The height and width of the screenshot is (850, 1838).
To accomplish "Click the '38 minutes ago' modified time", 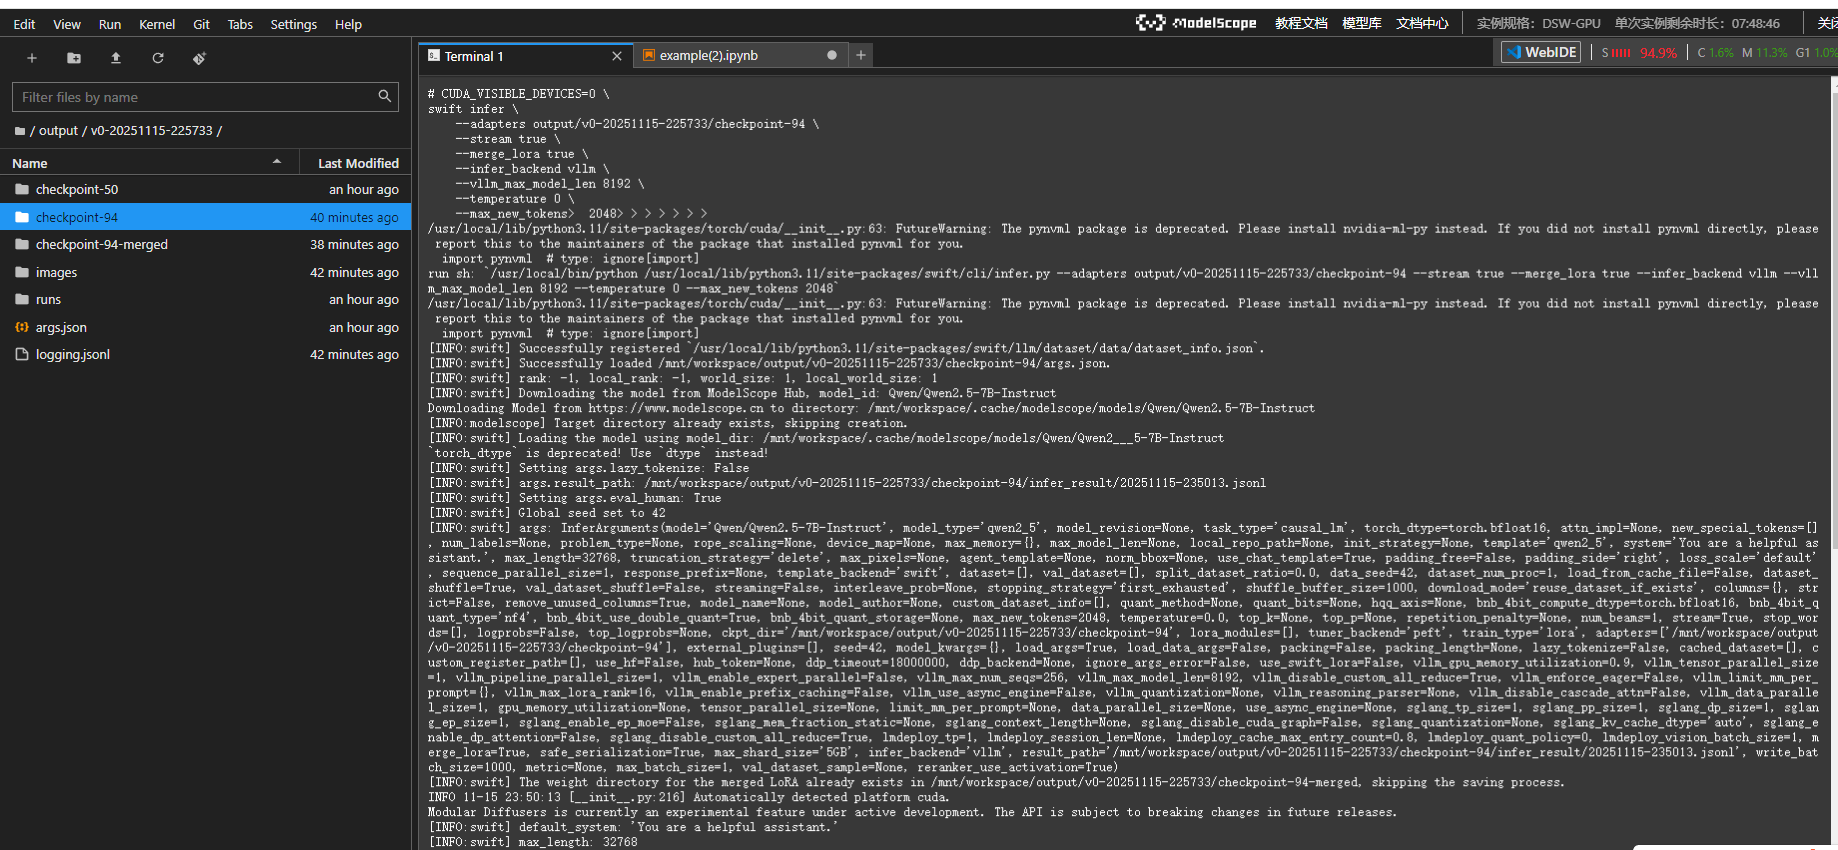I will [x=354, y=244].
